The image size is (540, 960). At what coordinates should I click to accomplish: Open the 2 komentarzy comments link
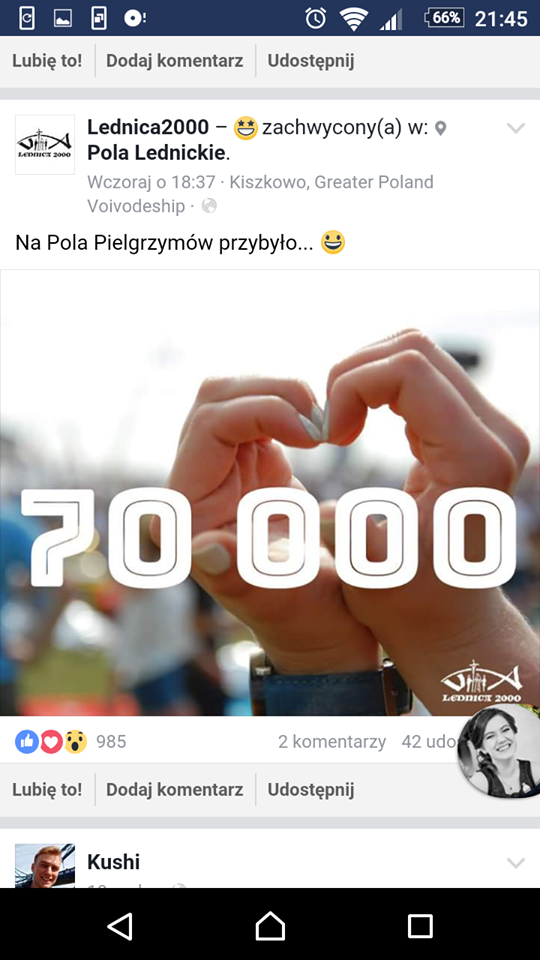[x=332, y=742]
